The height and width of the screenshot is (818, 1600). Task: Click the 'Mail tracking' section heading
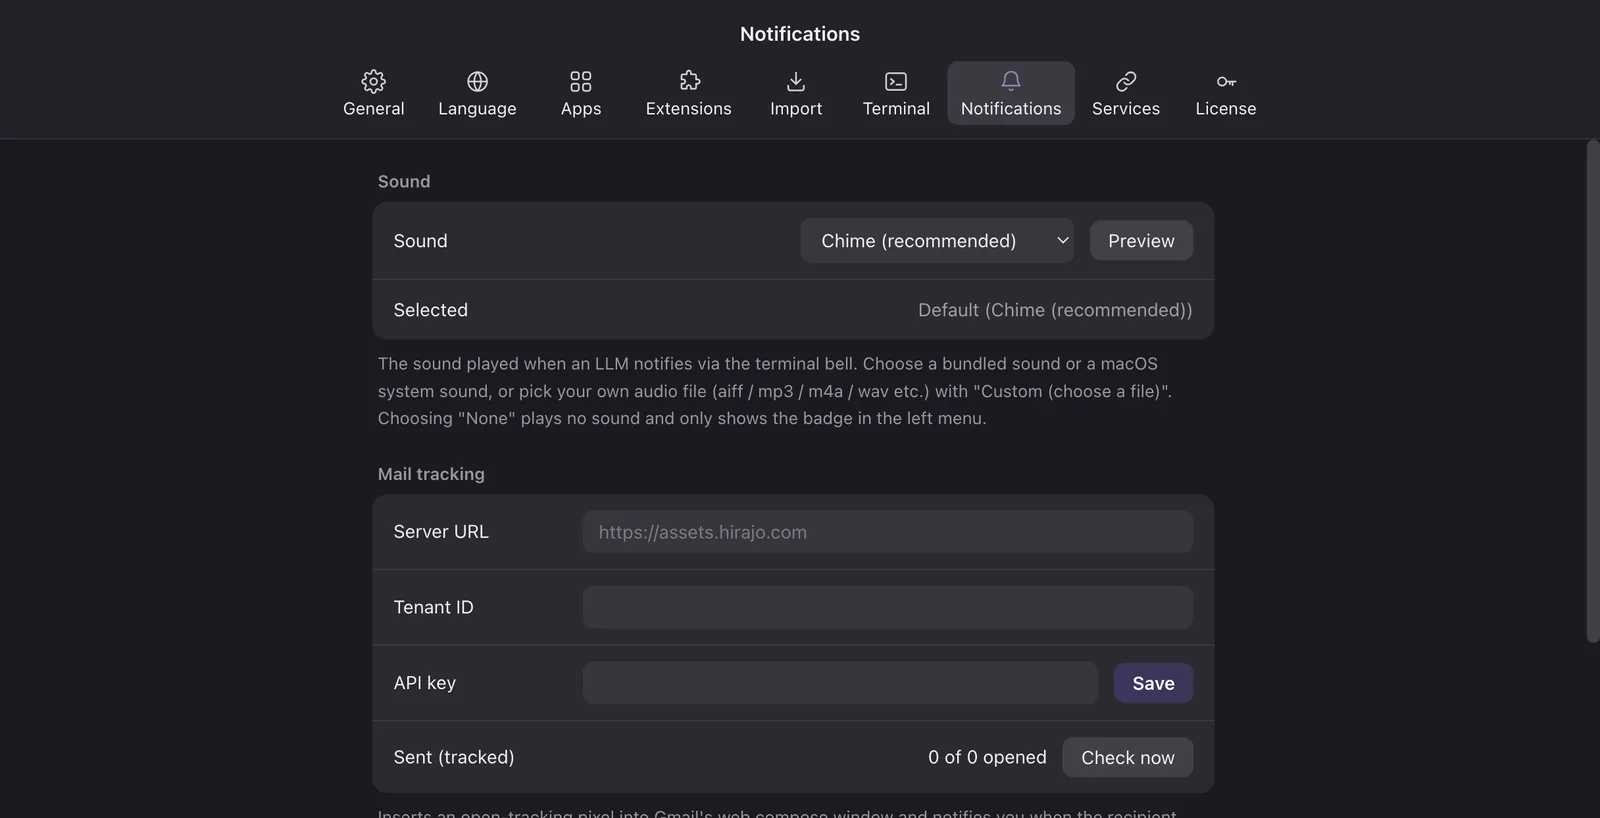pos(431,474)
